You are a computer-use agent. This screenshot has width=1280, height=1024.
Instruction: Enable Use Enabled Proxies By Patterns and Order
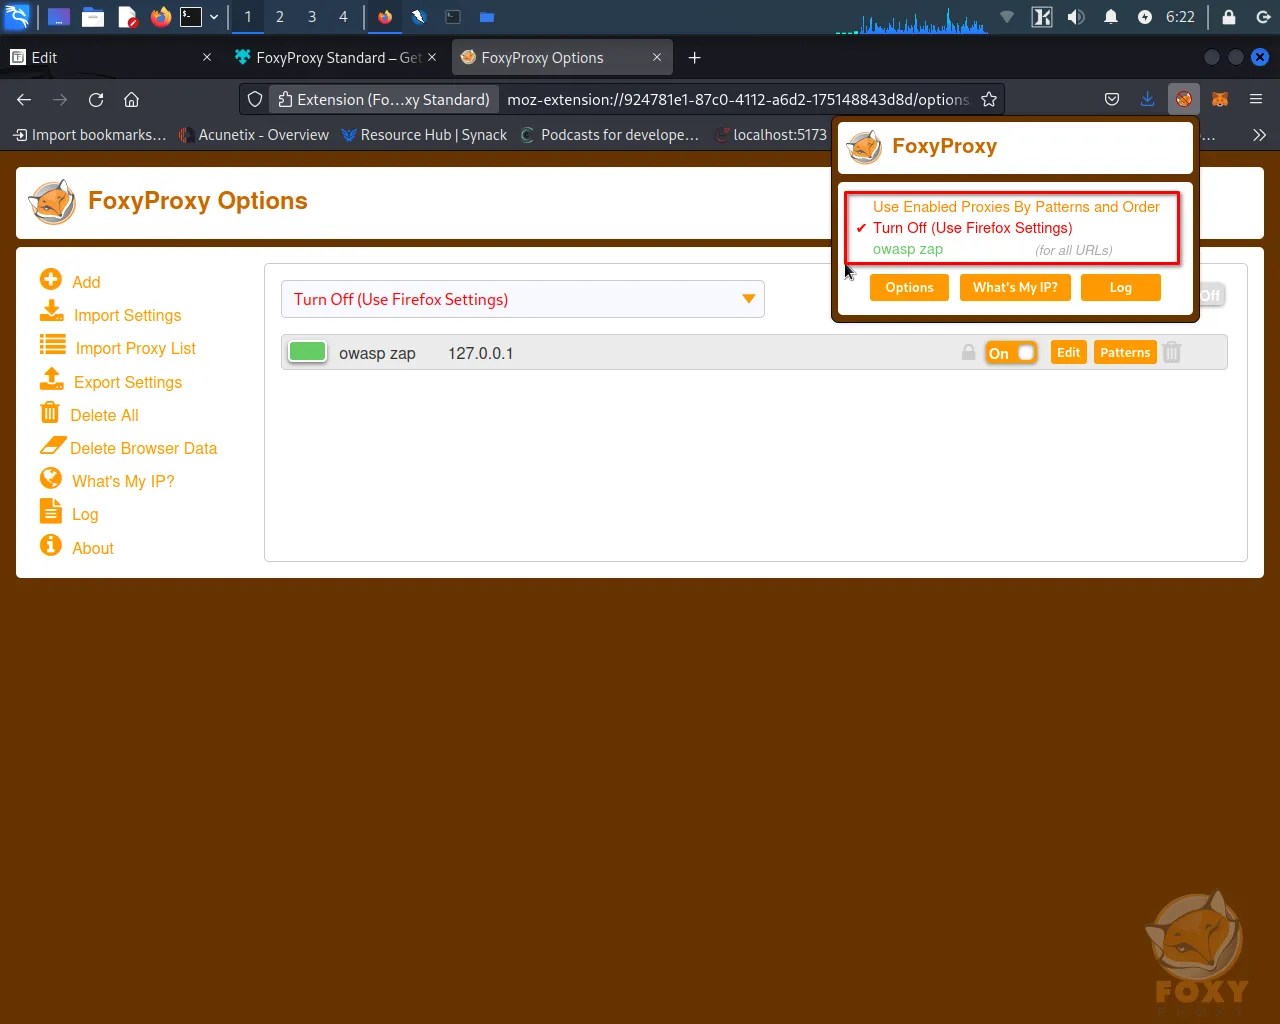click(x=1016, y=207)
